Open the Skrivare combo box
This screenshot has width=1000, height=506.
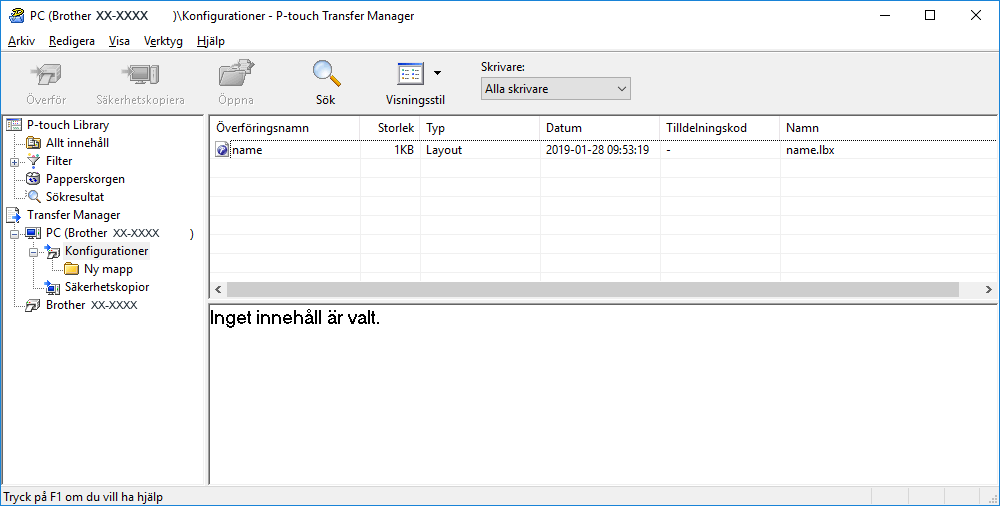(x=555, y=89)
